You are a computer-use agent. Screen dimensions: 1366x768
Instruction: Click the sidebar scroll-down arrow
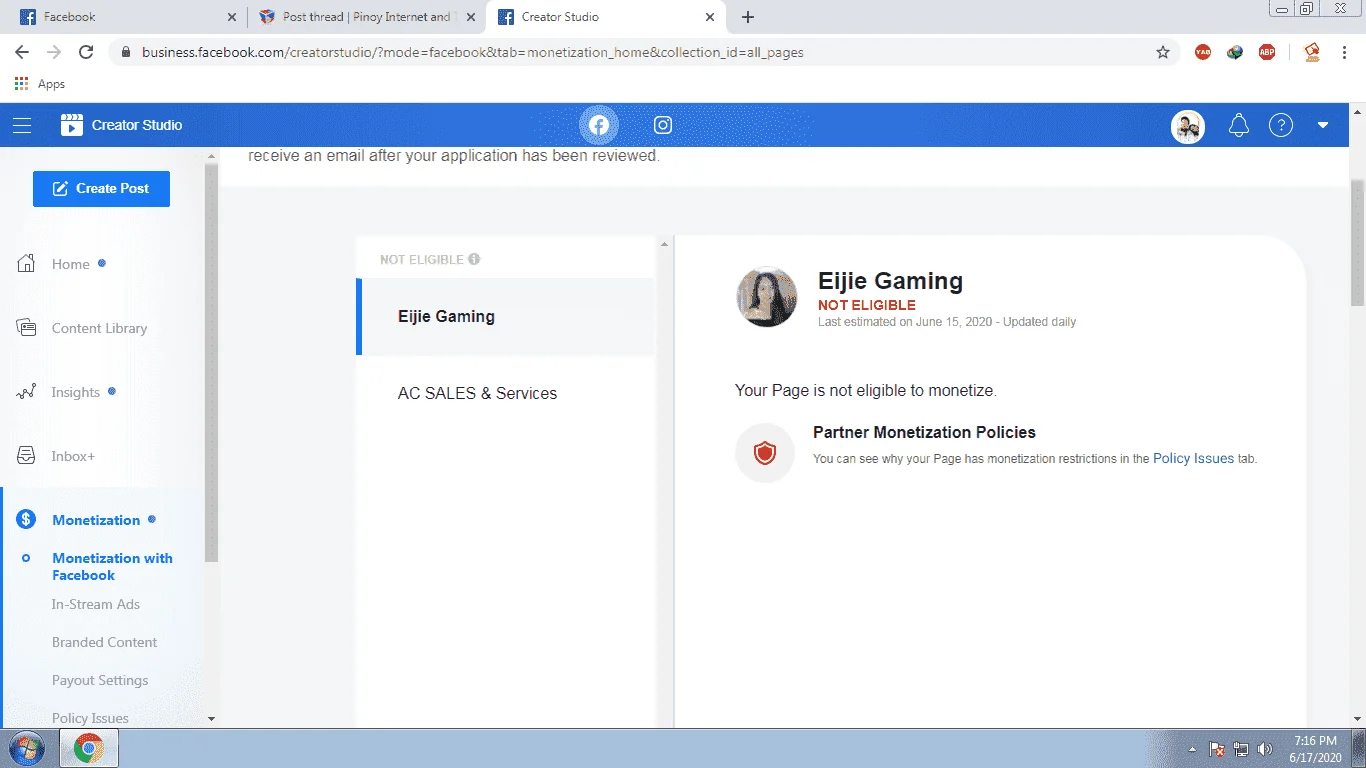pos(211,719)
